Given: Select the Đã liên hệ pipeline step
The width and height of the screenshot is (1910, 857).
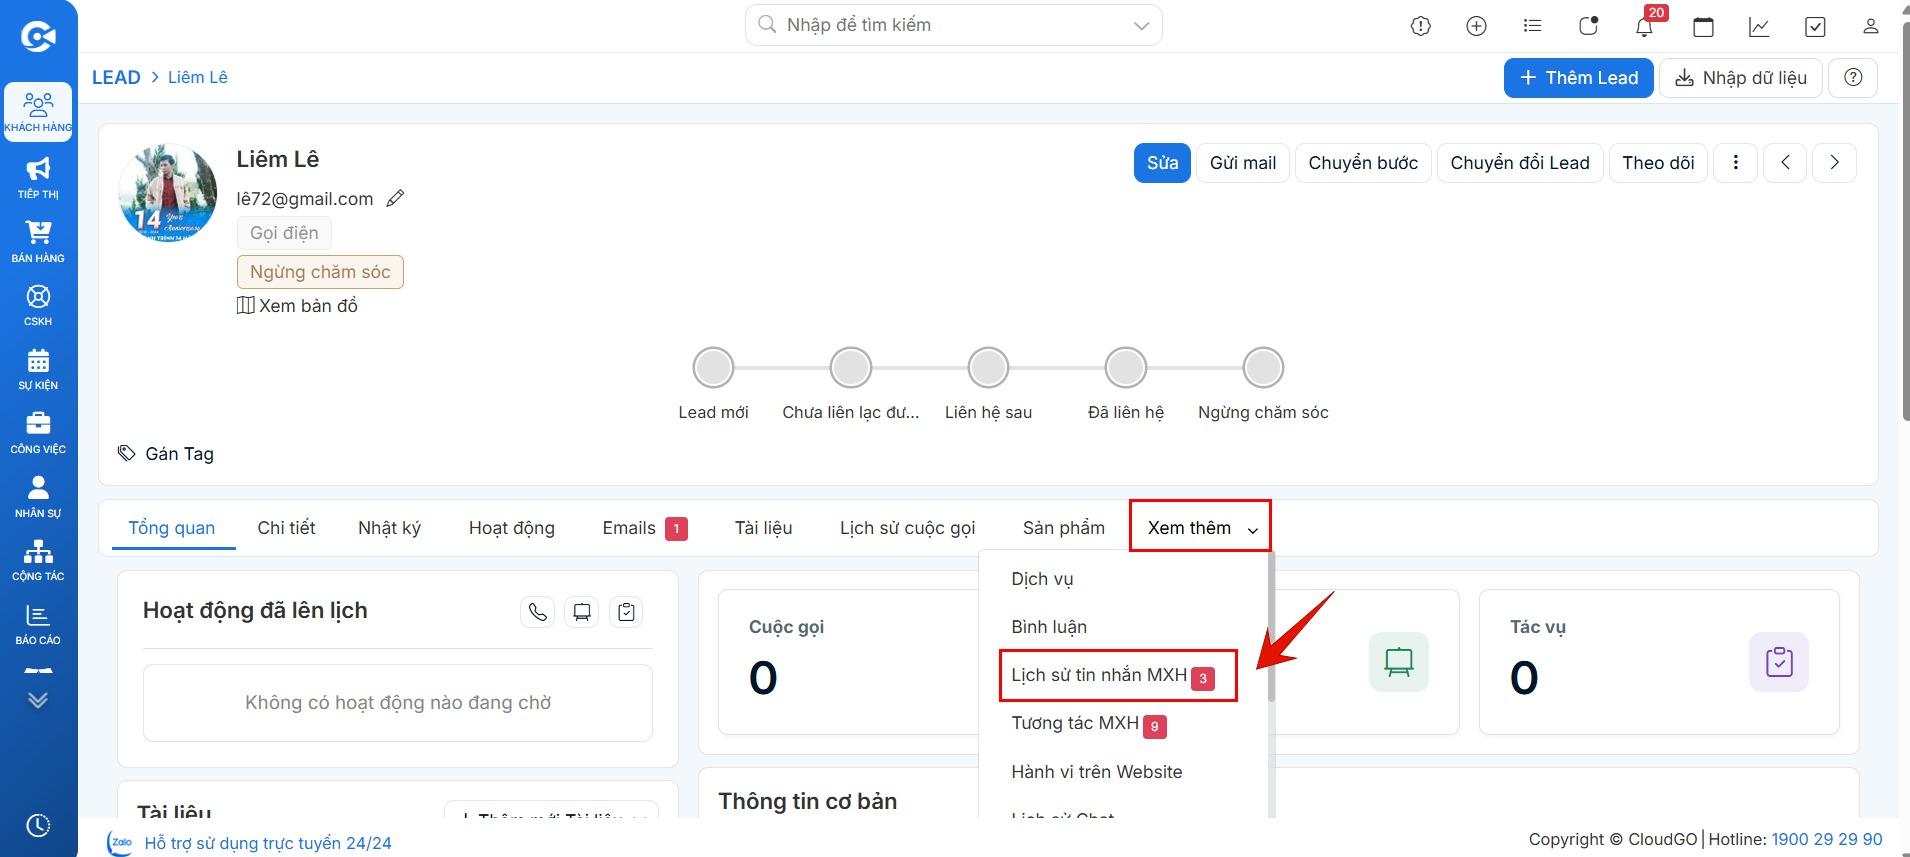Looking at the screenshot, I should [x=1126, y=368].
